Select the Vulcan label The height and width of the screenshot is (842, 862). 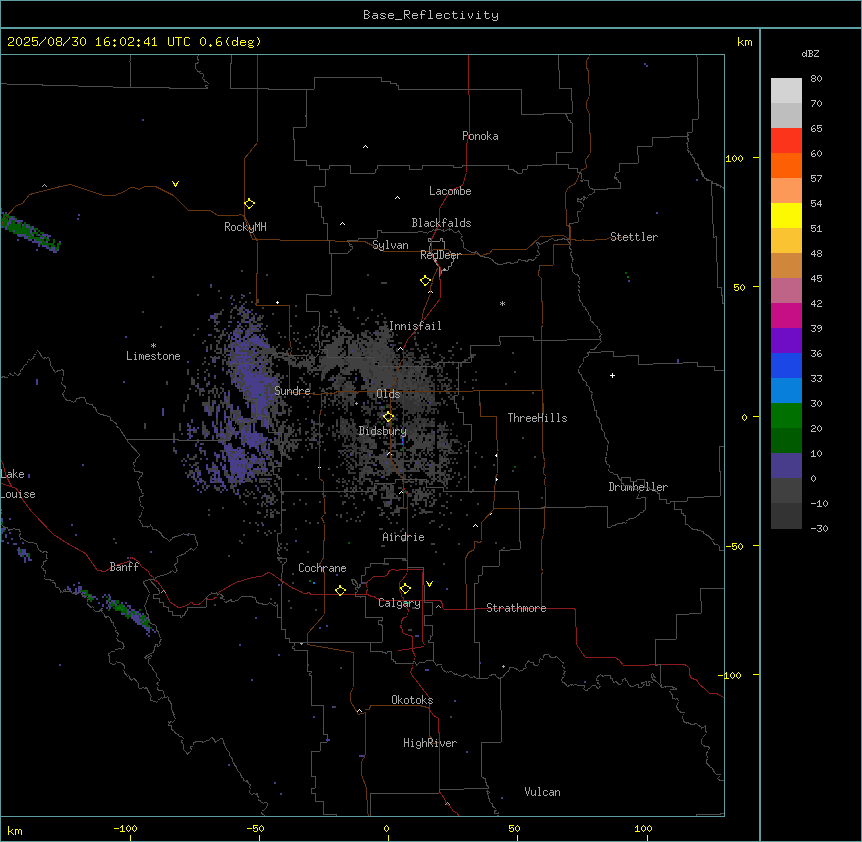point(542,792)
